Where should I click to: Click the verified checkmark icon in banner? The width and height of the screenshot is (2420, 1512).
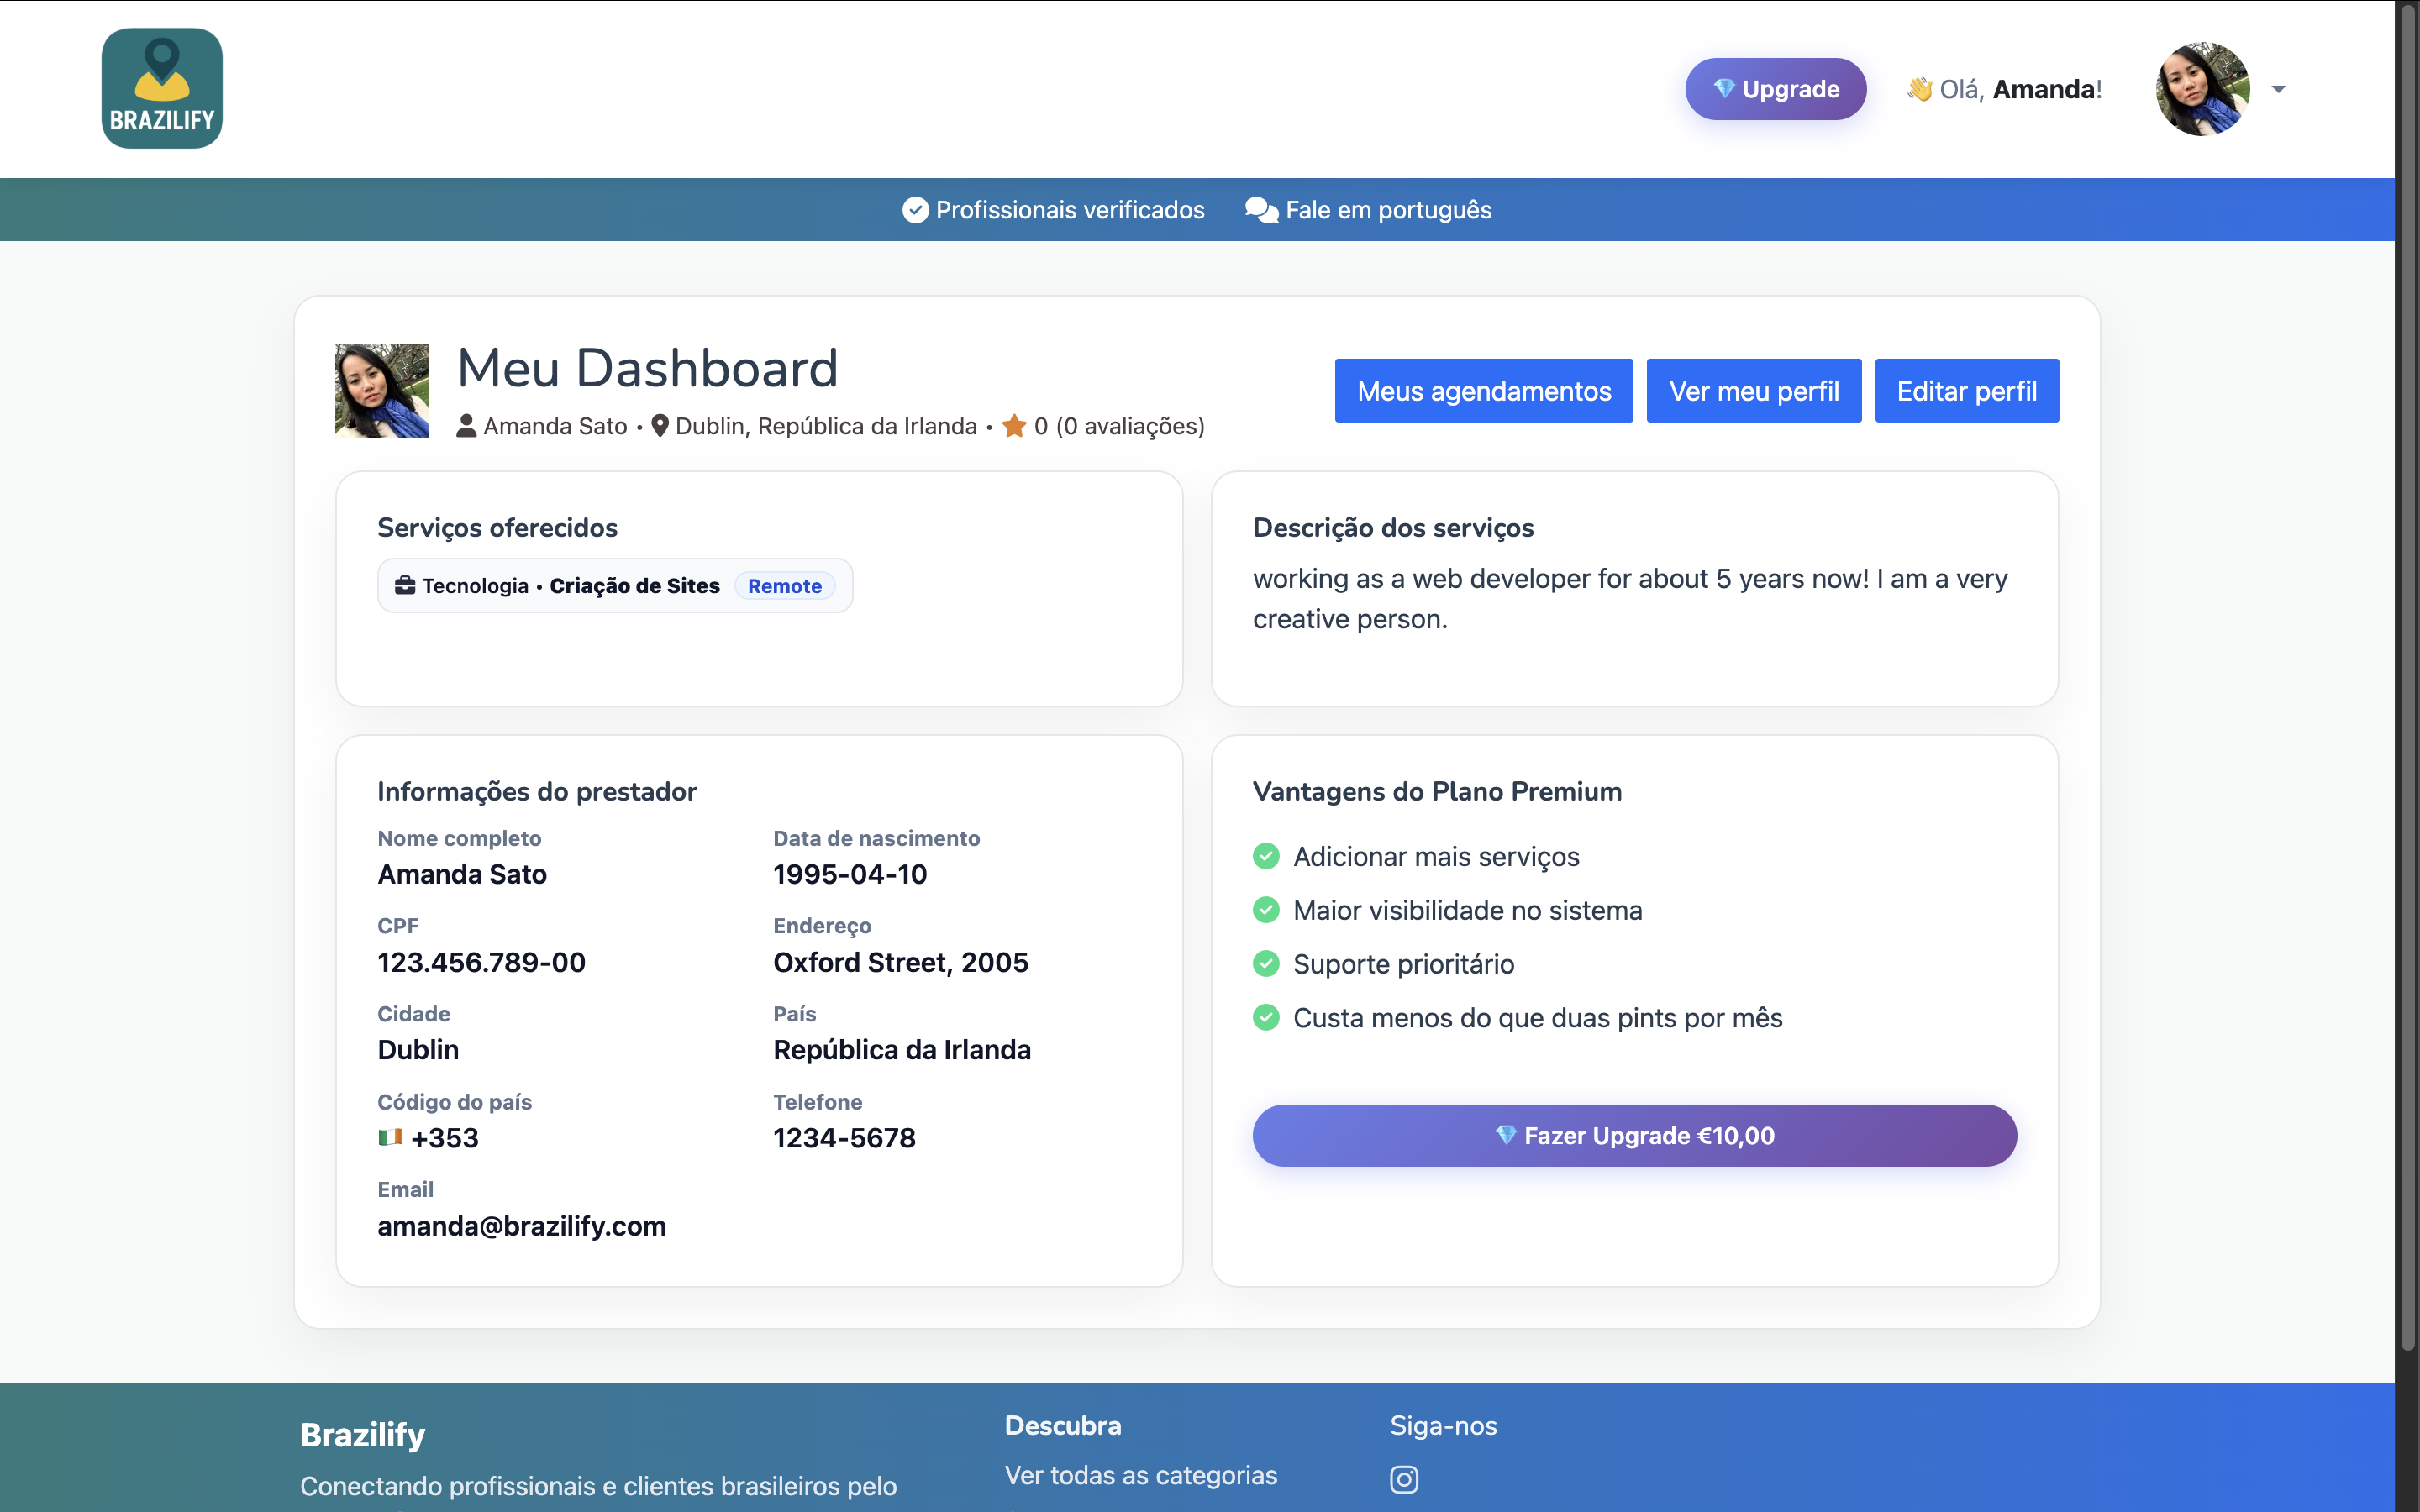pos(915,210)
